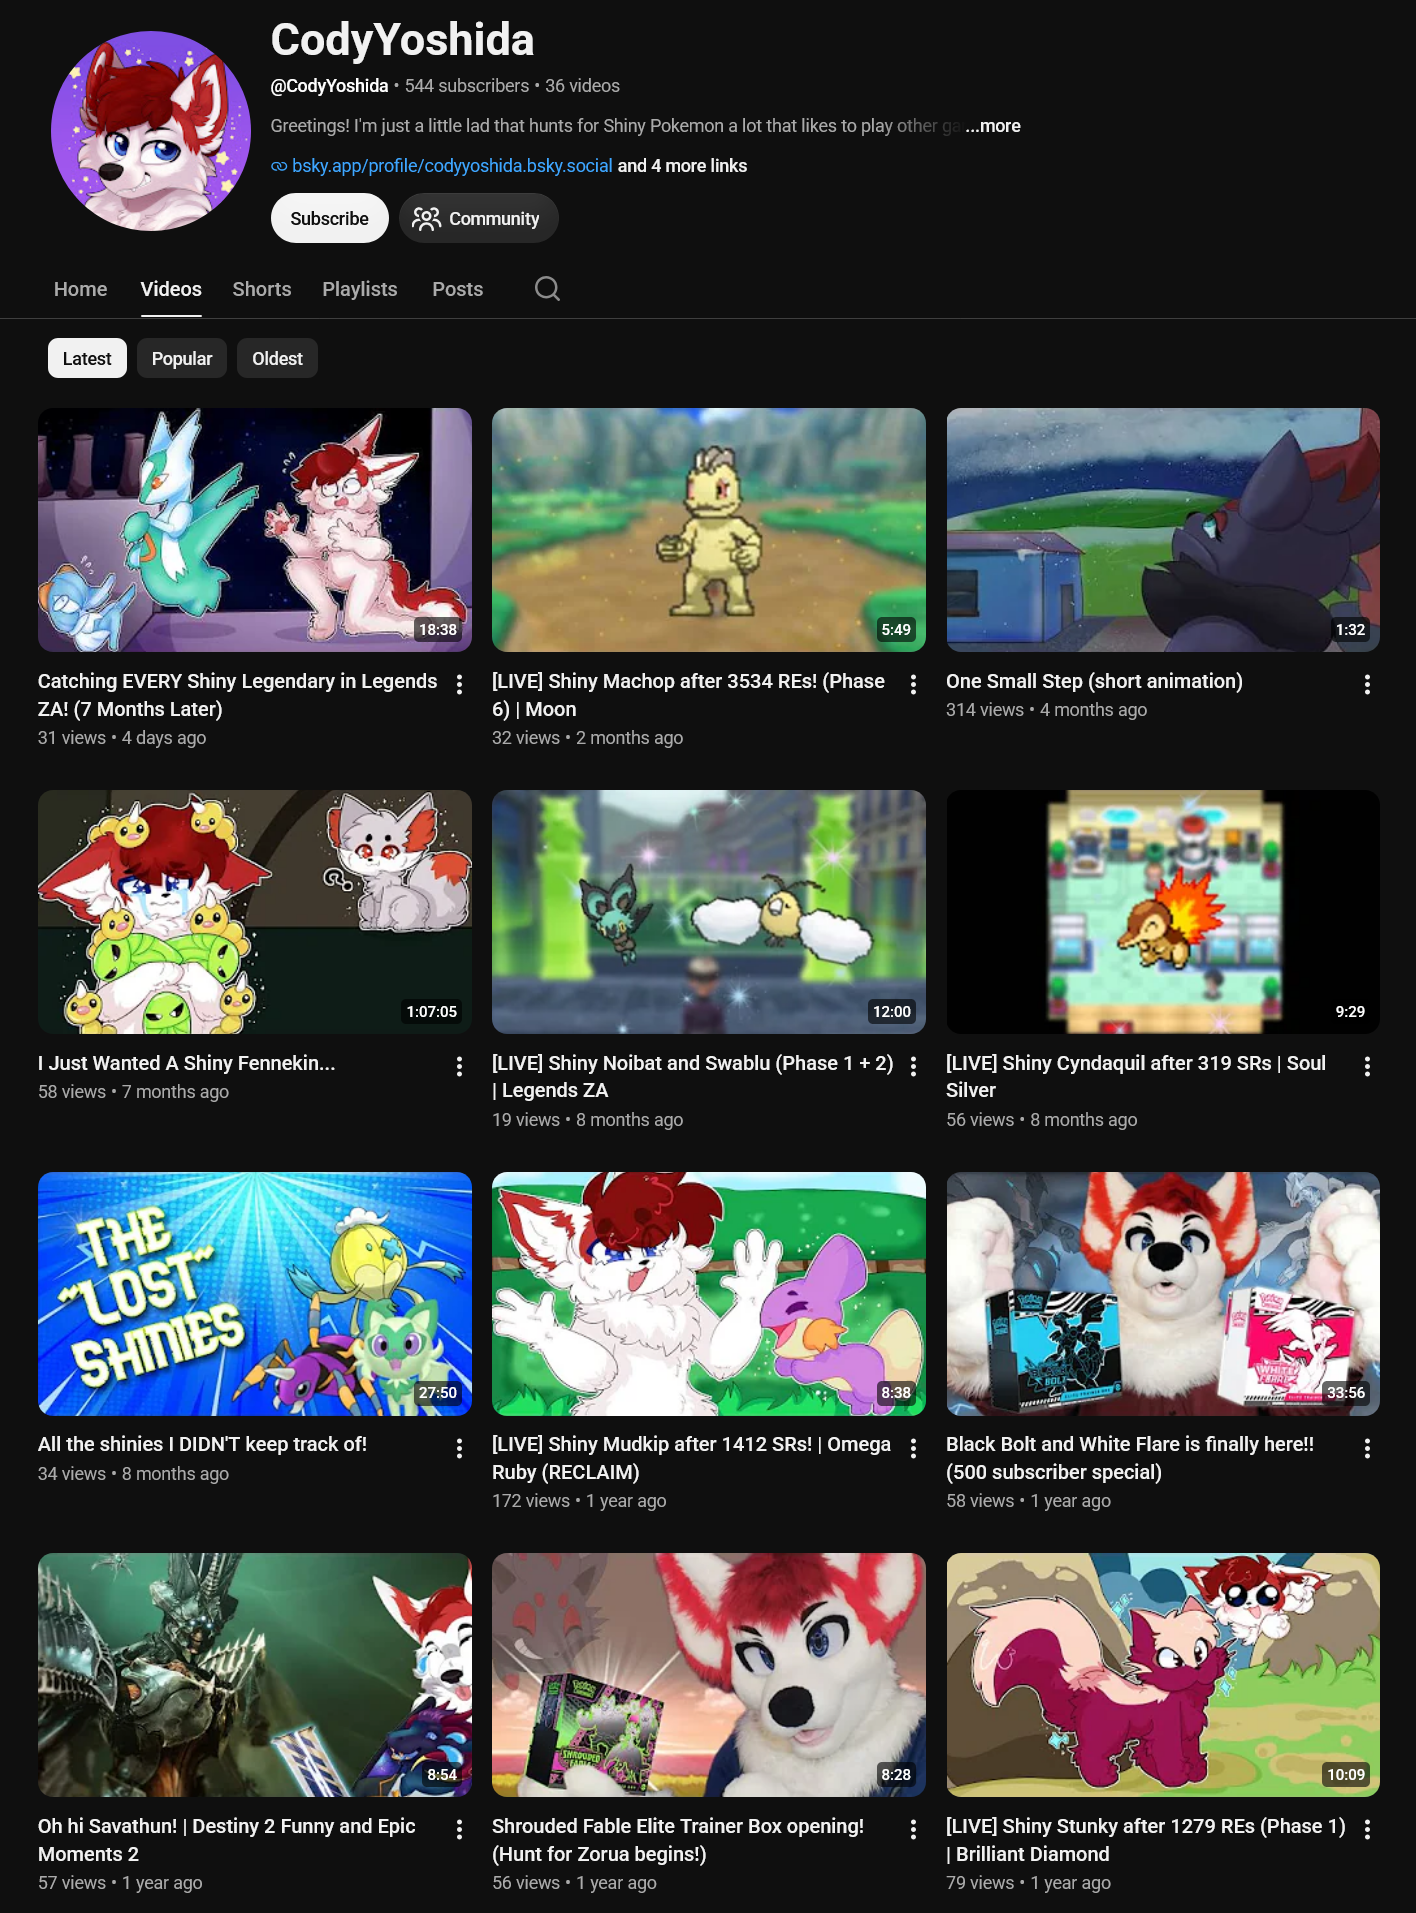This screenshot has height=1913, width=1416.
Task: Open the Shiny Machop after 3534 REs title
Action: pyautogui.click(x=688, y=695)
